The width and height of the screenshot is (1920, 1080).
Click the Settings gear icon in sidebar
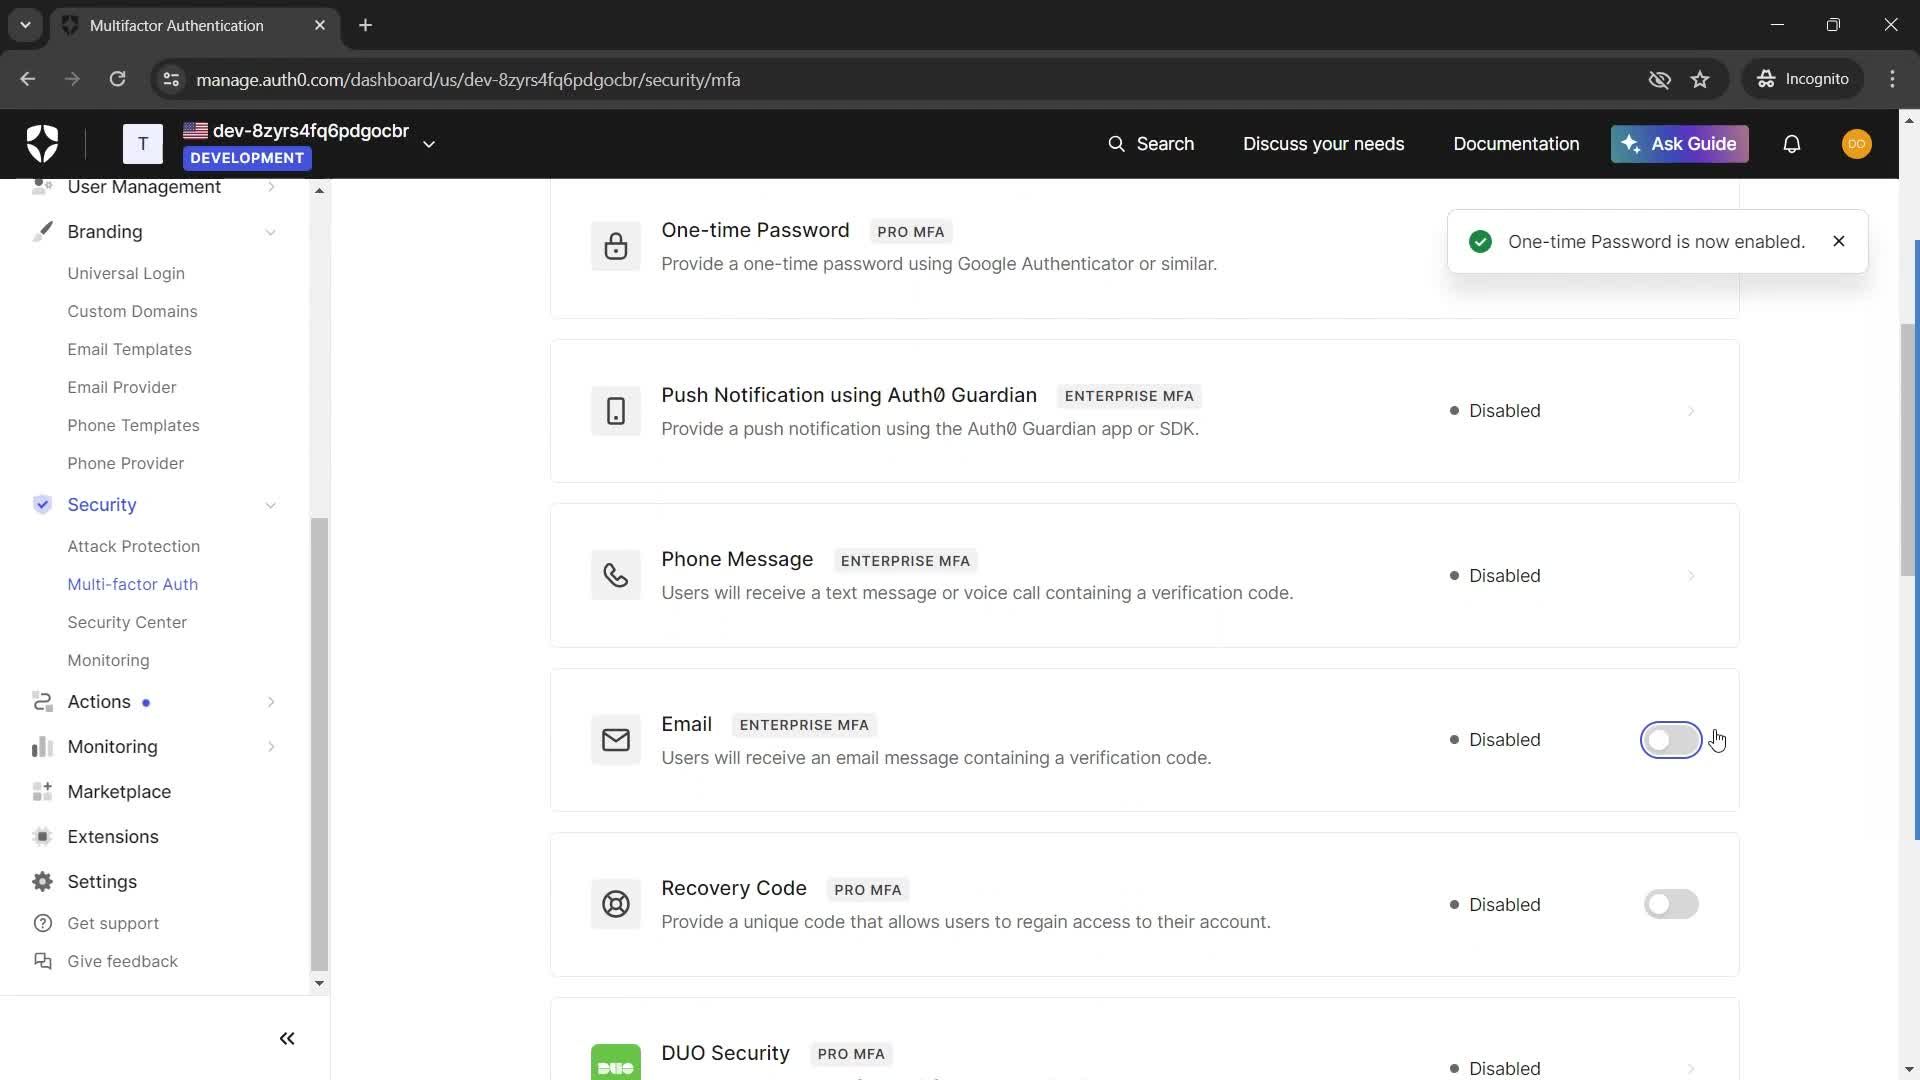[42, 881]
